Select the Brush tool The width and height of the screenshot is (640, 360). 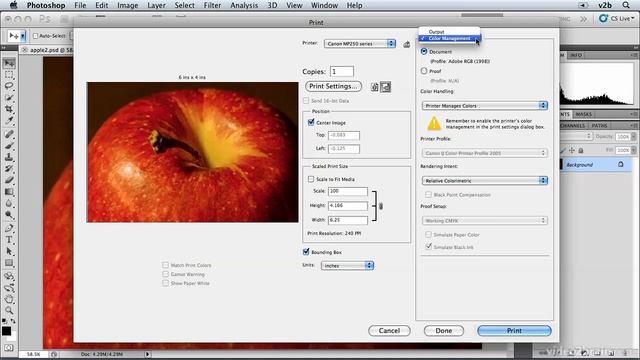click(9, 146)
